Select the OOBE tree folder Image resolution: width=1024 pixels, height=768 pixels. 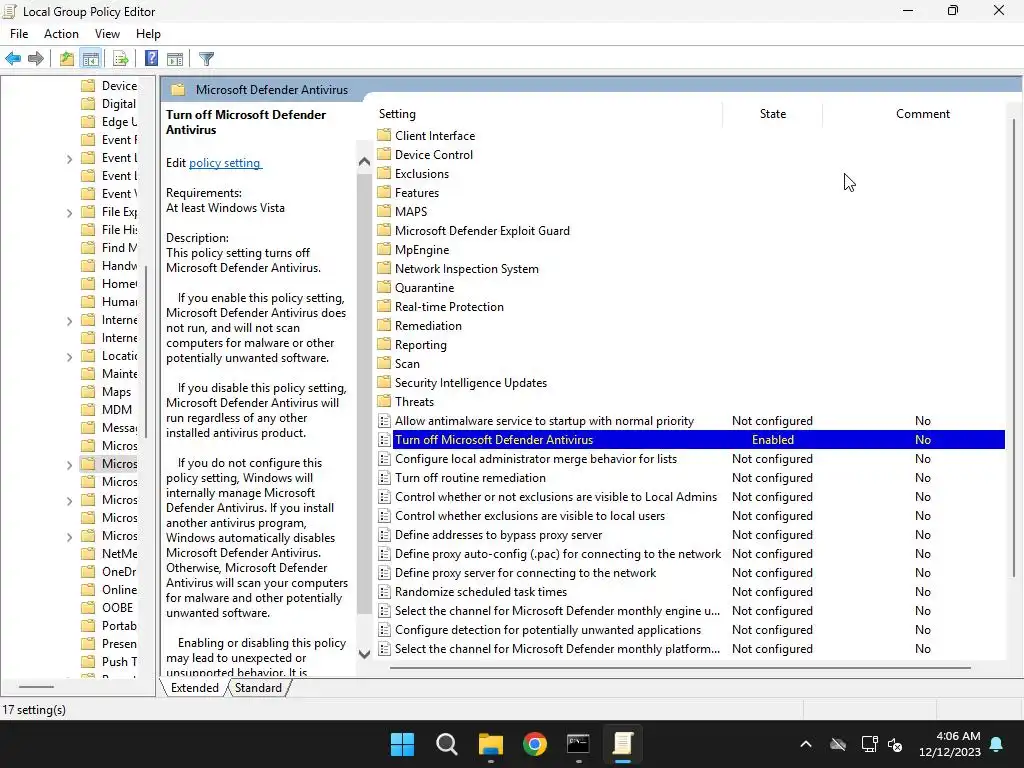click(108, 608)
